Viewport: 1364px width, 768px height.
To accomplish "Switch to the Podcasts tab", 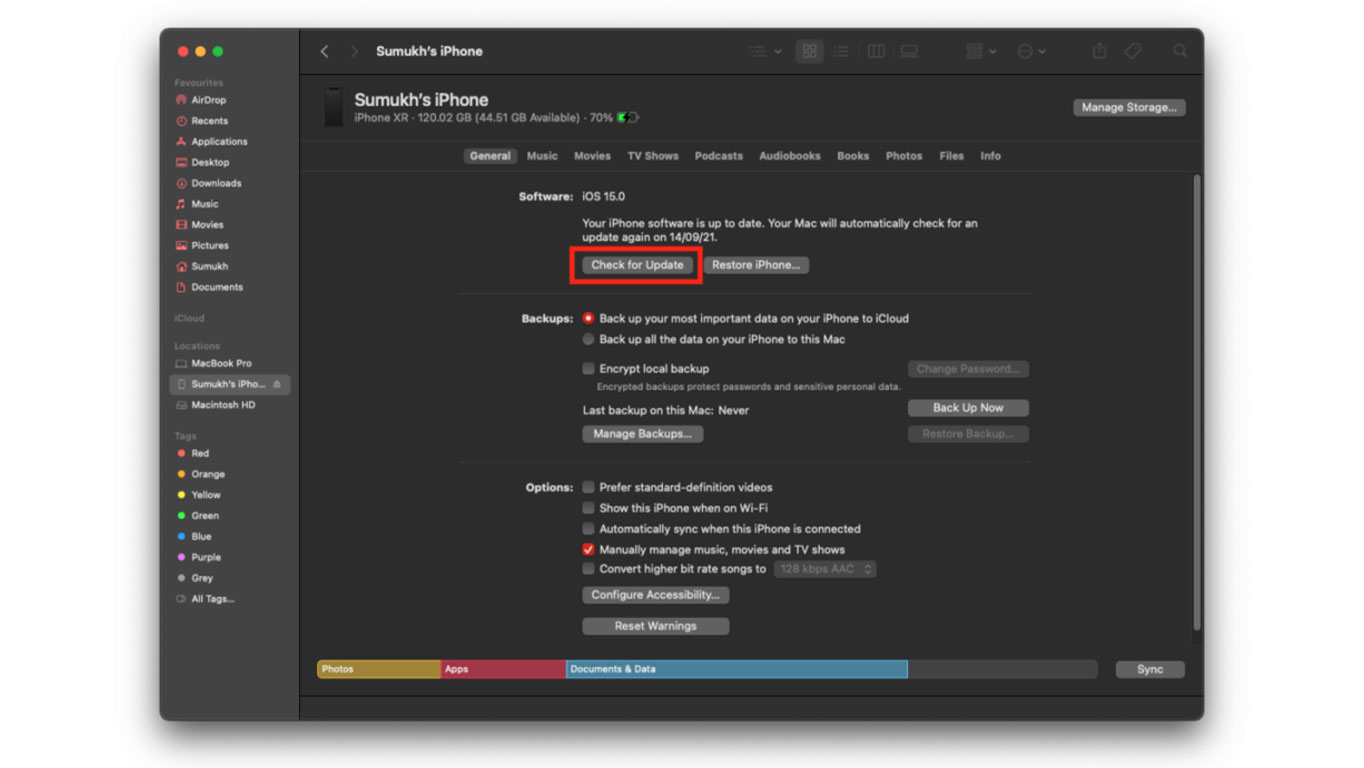I will click(719, 156).
